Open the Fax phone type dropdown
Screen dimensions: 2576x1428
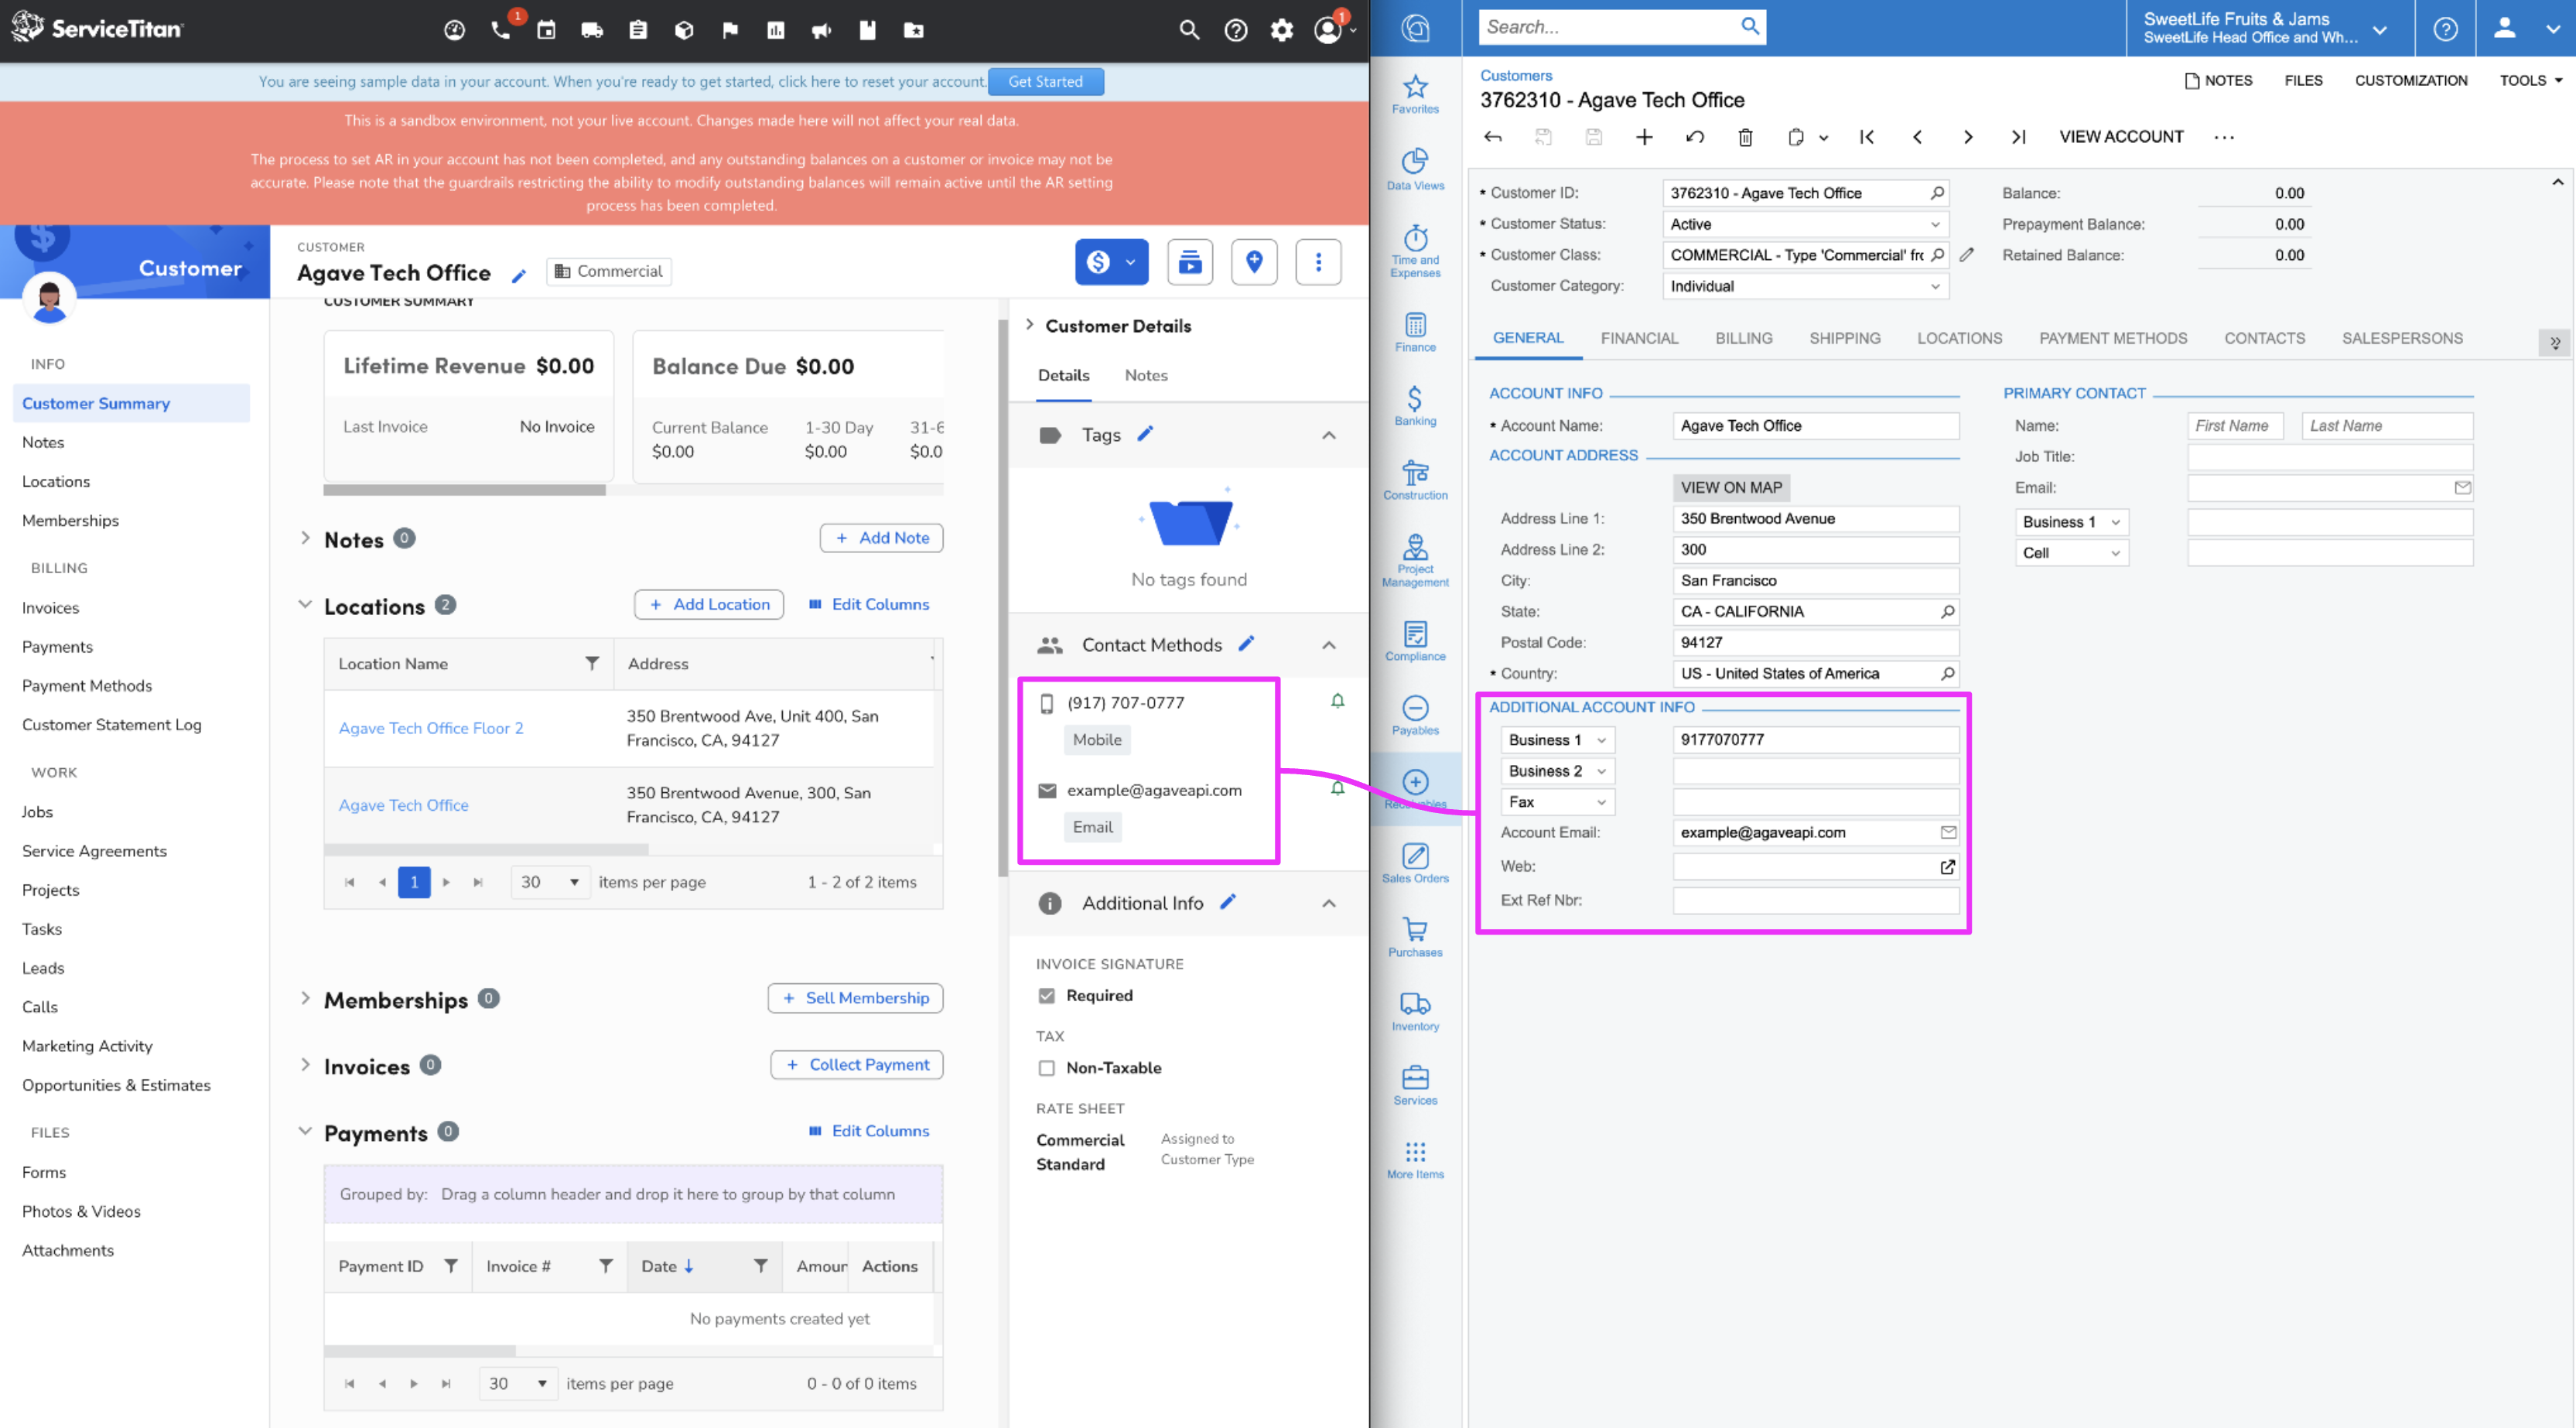[x=1557, y=802]
